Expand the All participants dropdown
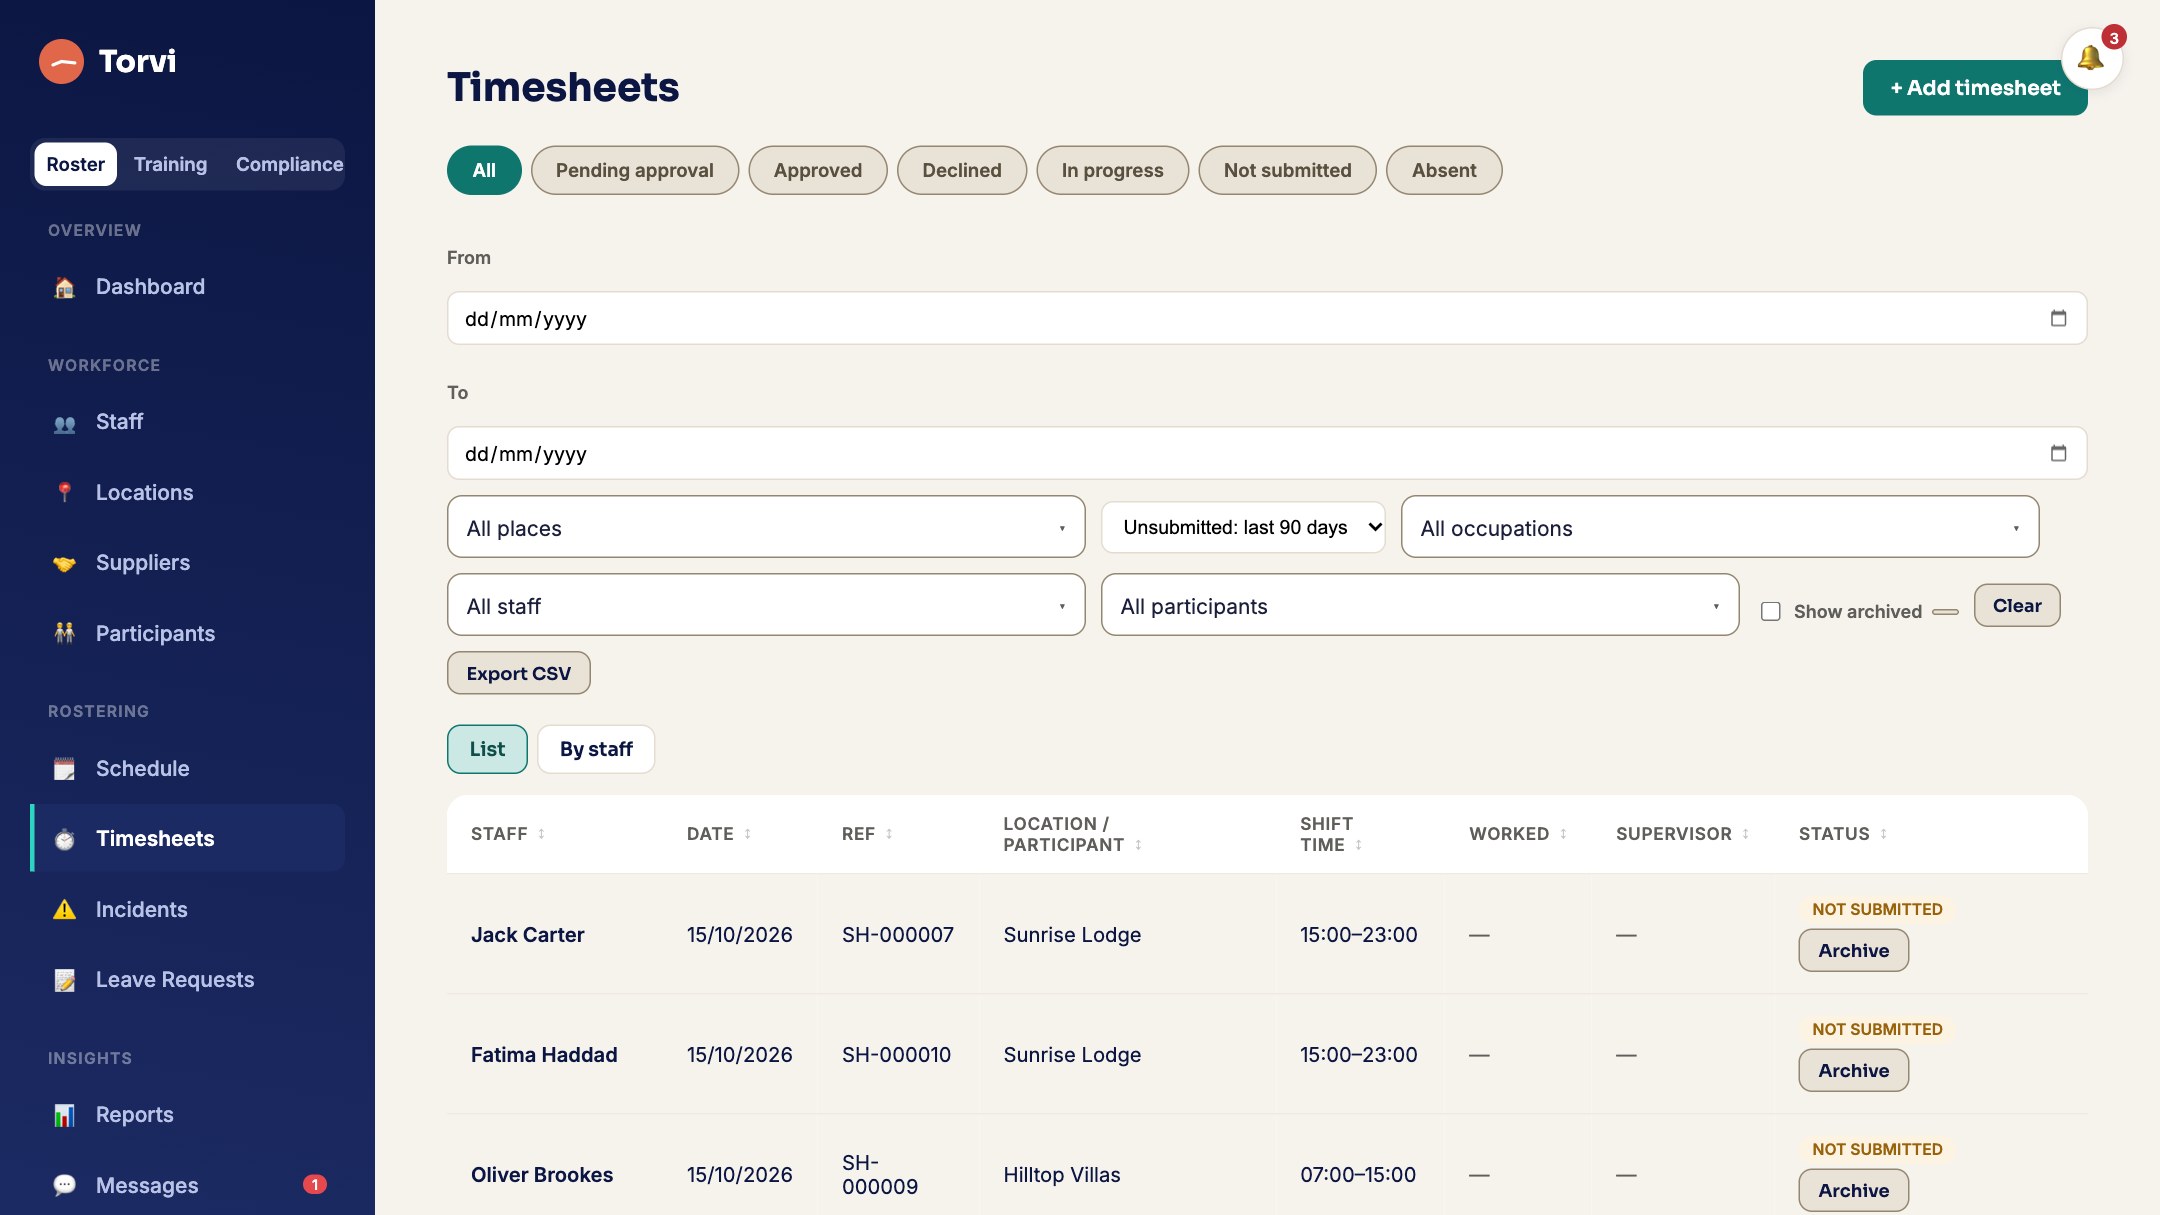The height and width of the screenshot is (1215, 2160). coord(1420,605)
